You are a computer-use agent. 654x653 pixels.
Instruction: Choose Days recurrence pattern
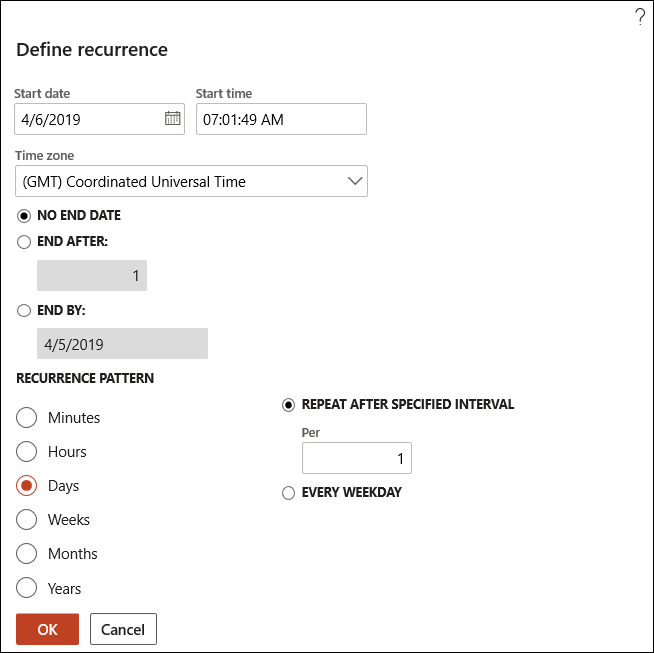(x=27, y=486)
